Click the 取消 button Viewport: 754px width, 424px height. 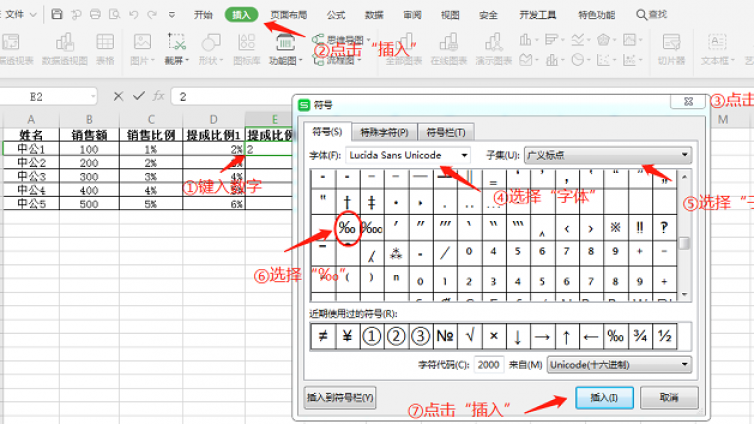(x=669, y=398)
